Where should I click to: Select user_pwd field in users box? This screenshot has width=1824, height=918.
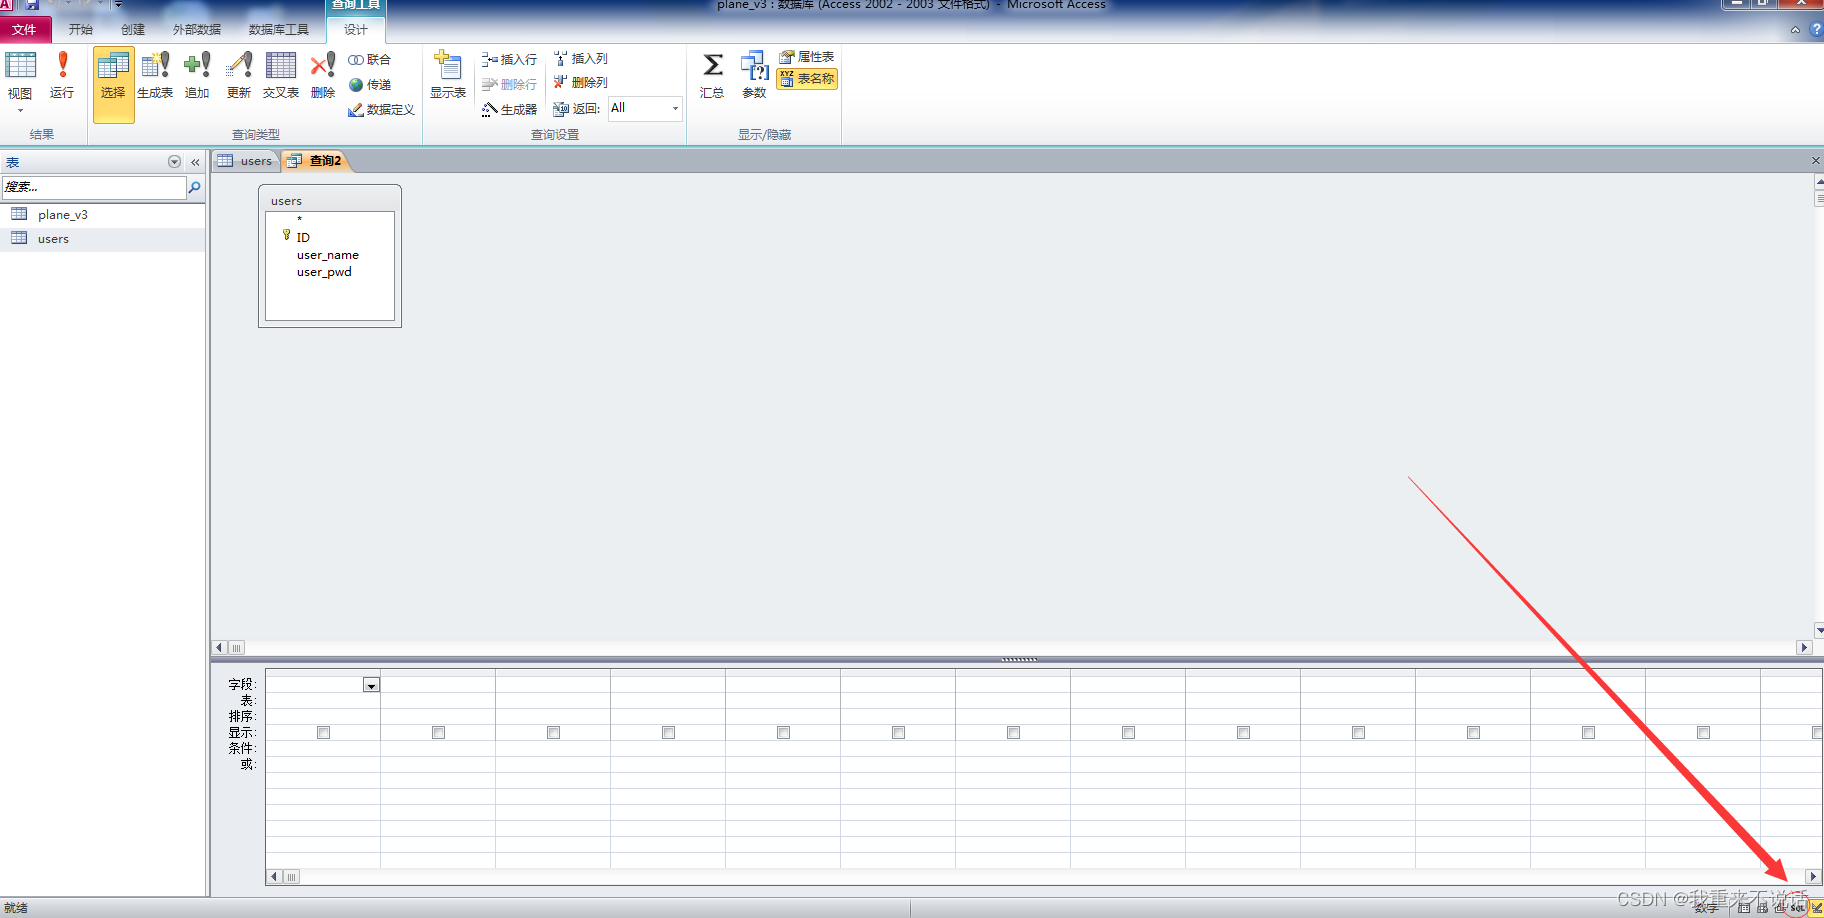point(324,272)
